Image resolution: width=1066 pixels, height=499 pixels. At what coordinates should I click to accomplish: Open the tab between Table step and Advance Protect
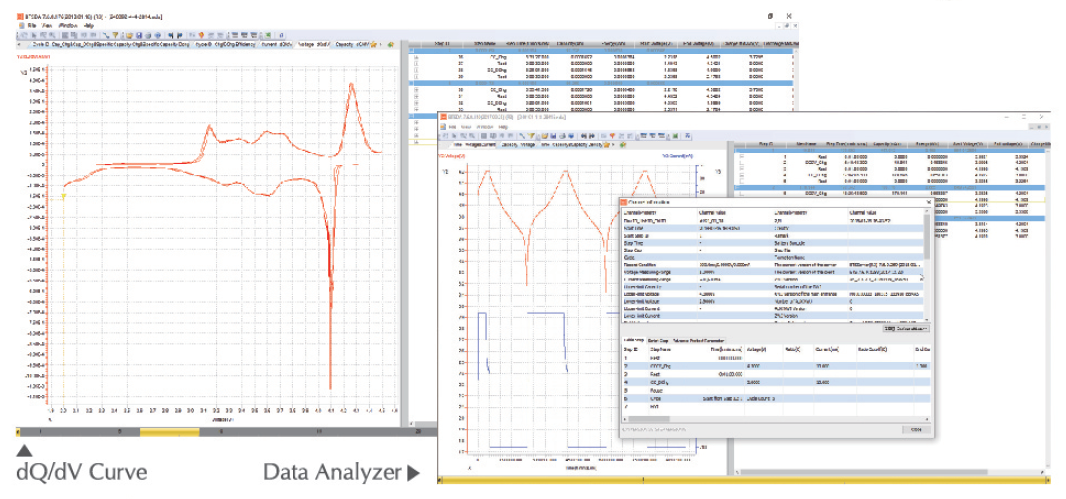pos(658,341)
